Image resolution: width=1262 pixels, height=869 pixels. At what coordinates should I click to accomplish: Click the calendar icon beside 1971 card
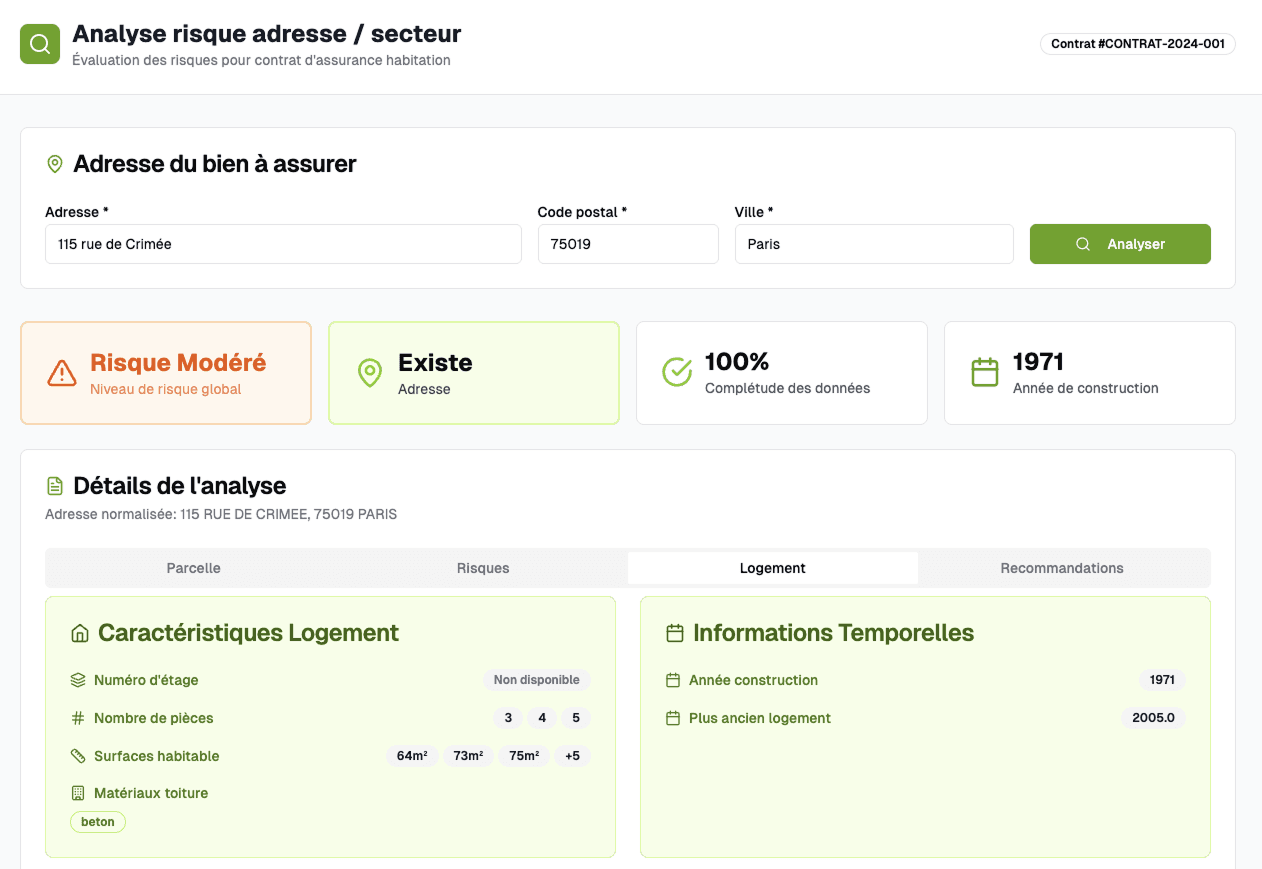(985, 372)
